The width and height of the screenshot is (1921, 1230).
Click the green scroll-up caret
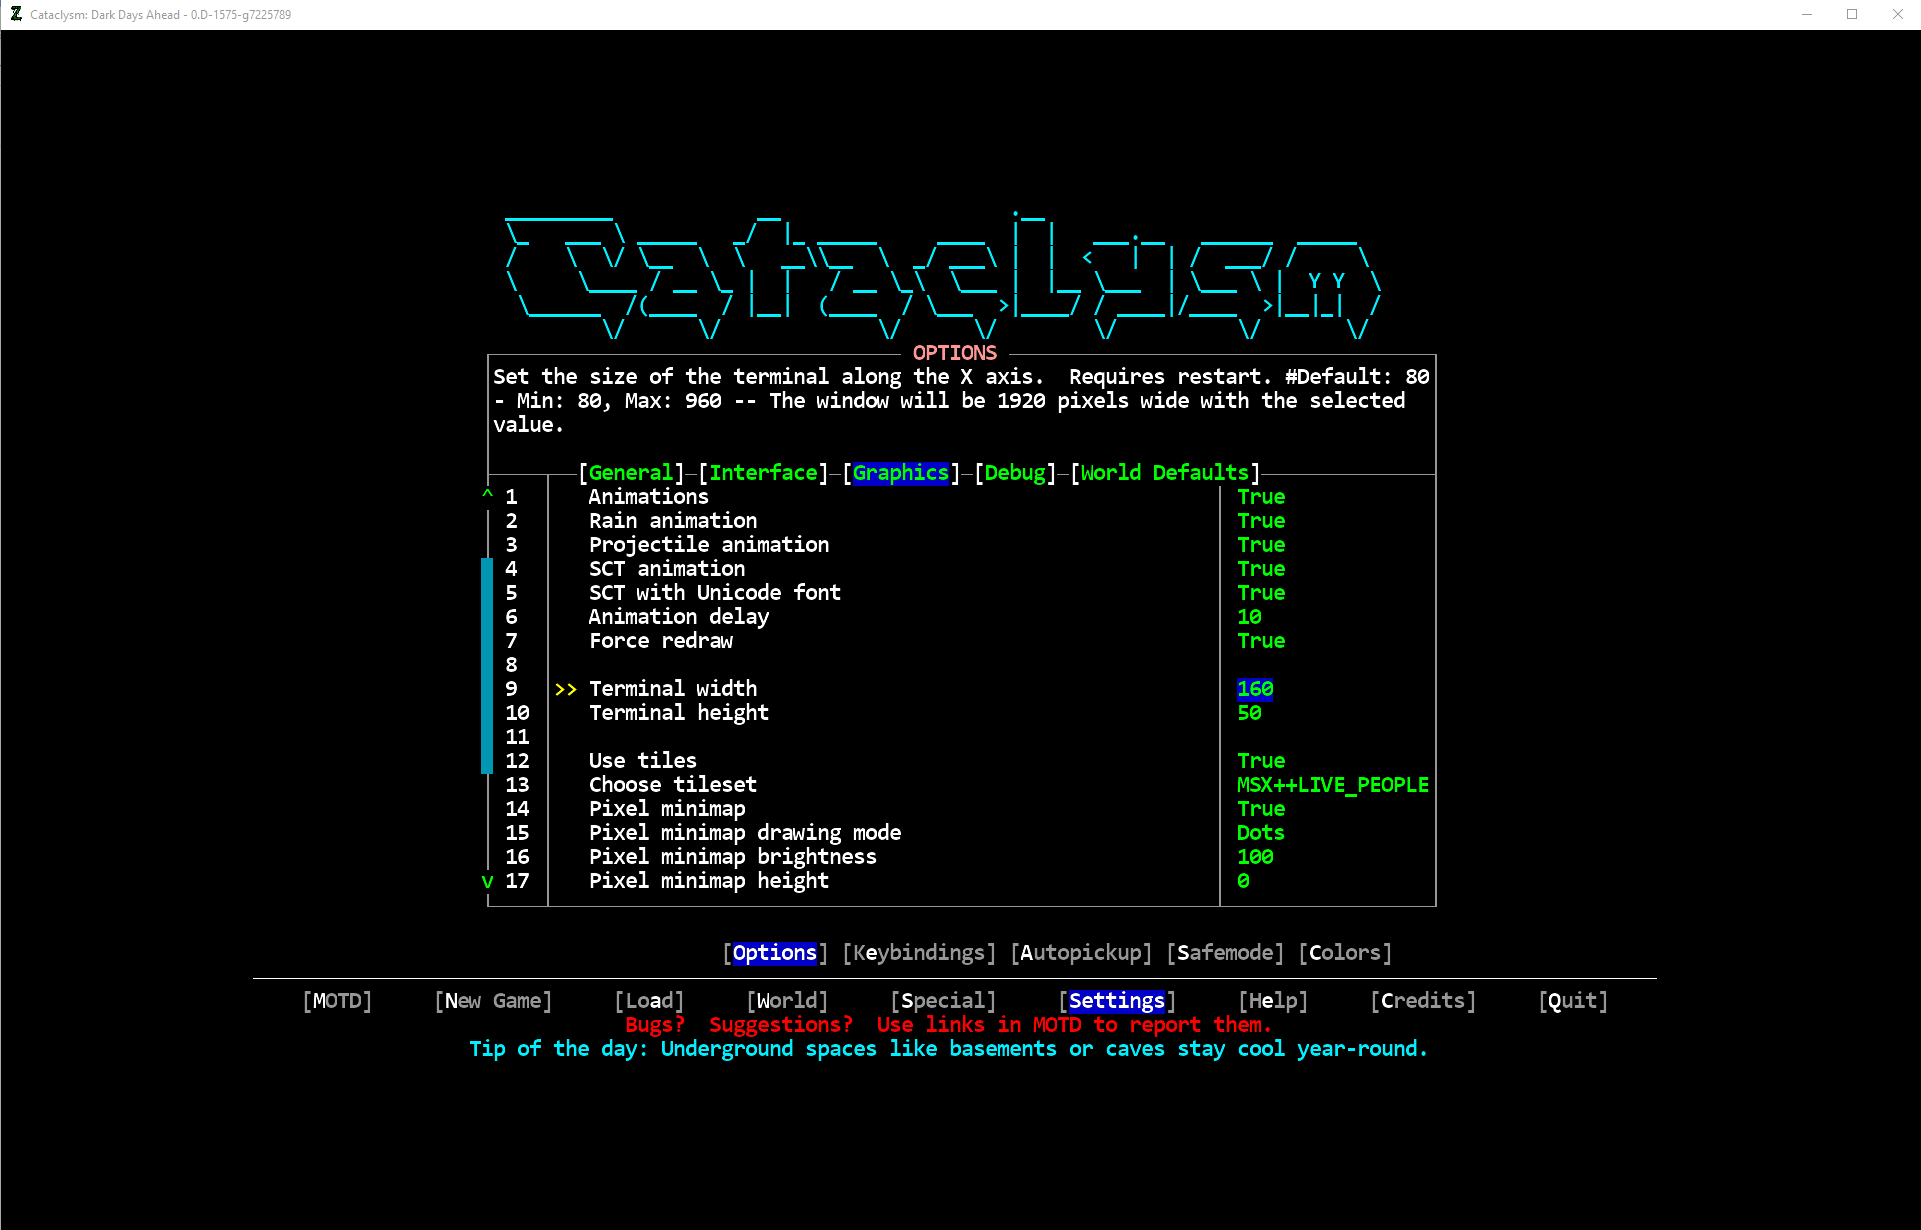coord(488,496)
